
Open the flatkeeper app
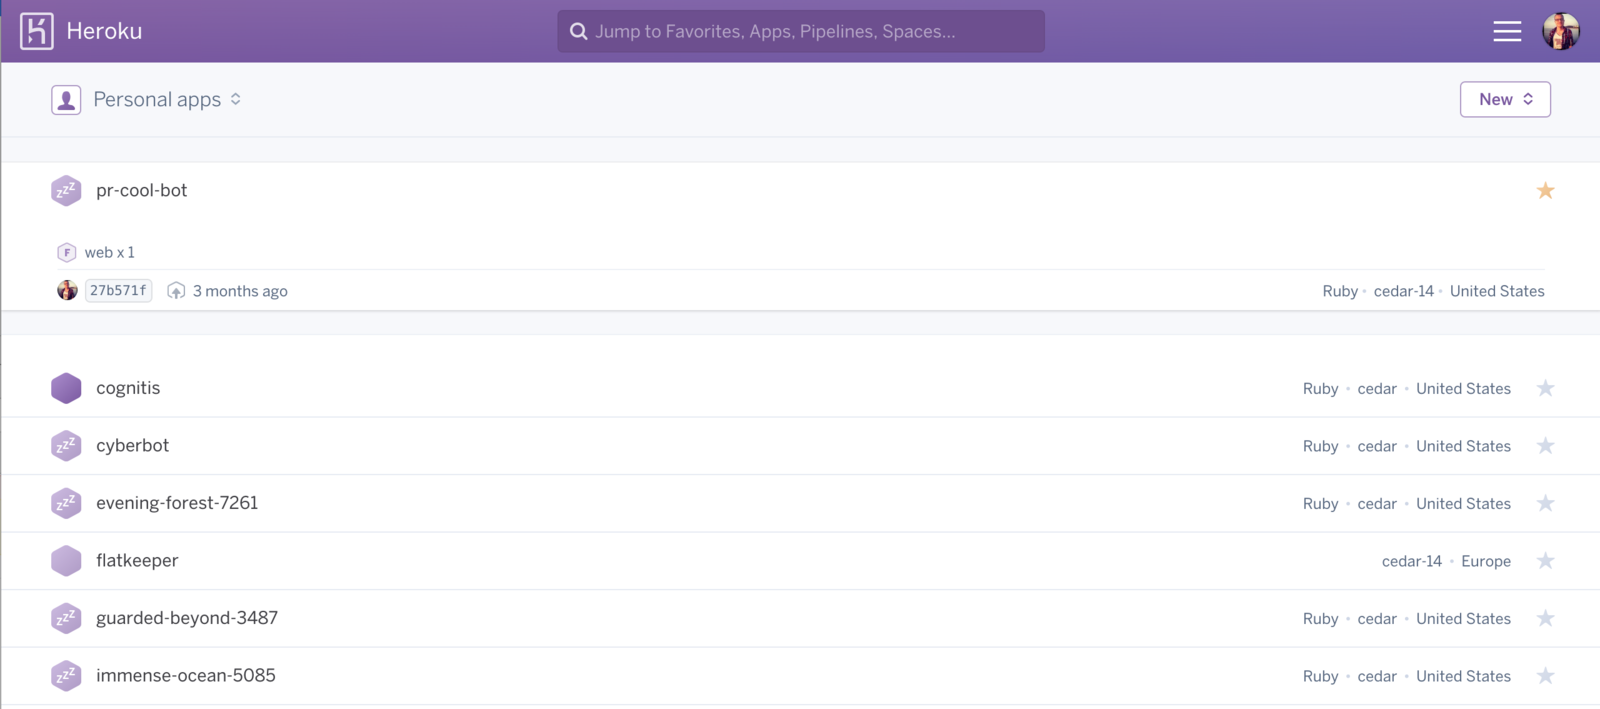pos(137,561)
